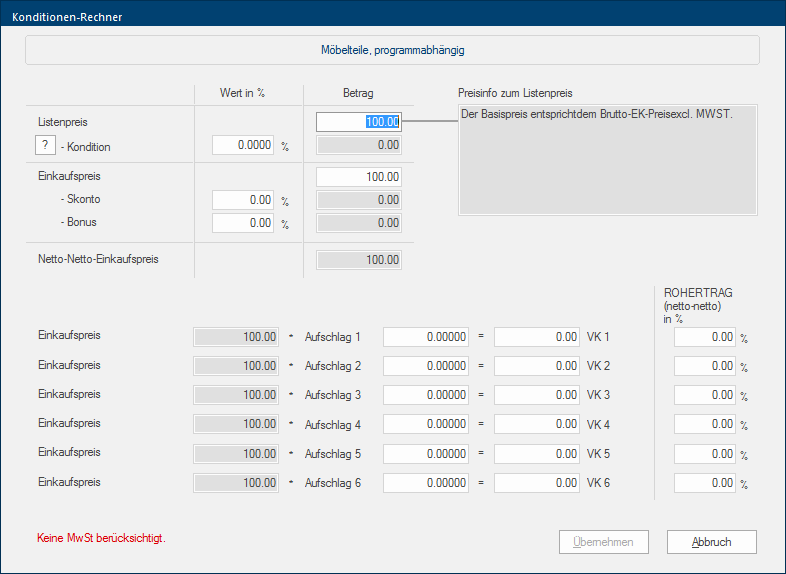Click the Aufschlag 5 factor field
This screenshot has width=786, height=574.
click(426, 454)
